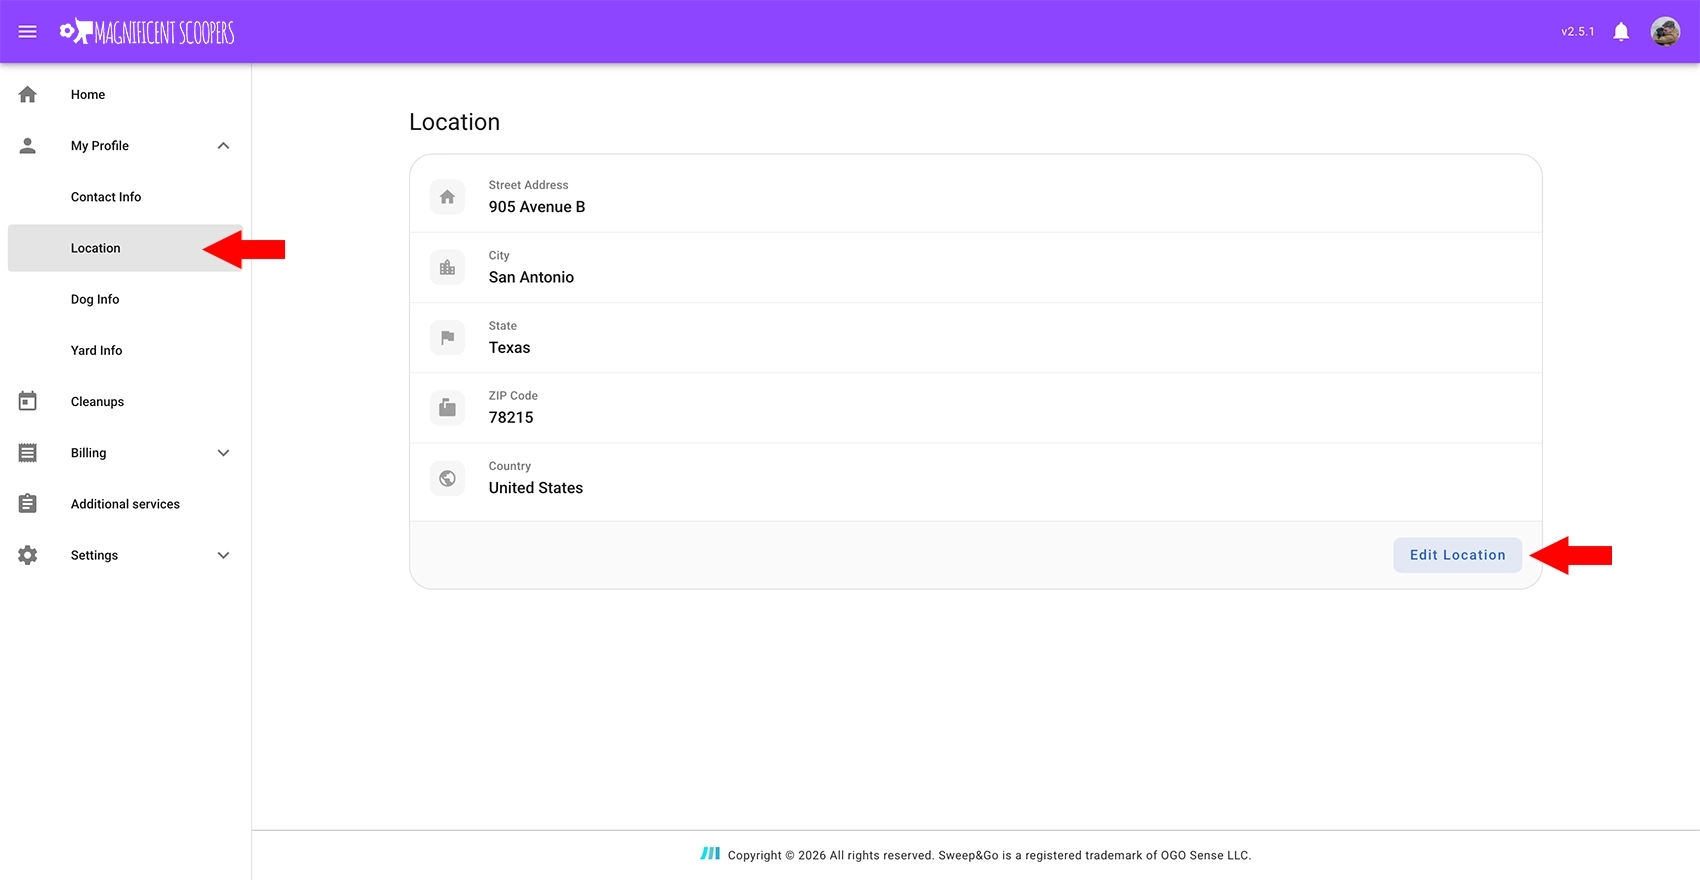Image resolution: width=1700 pixels, height=880 pixels.
Task: Click the Magnificent Scoopers logo
Action: pyautogui.click(x=147, y=32)
